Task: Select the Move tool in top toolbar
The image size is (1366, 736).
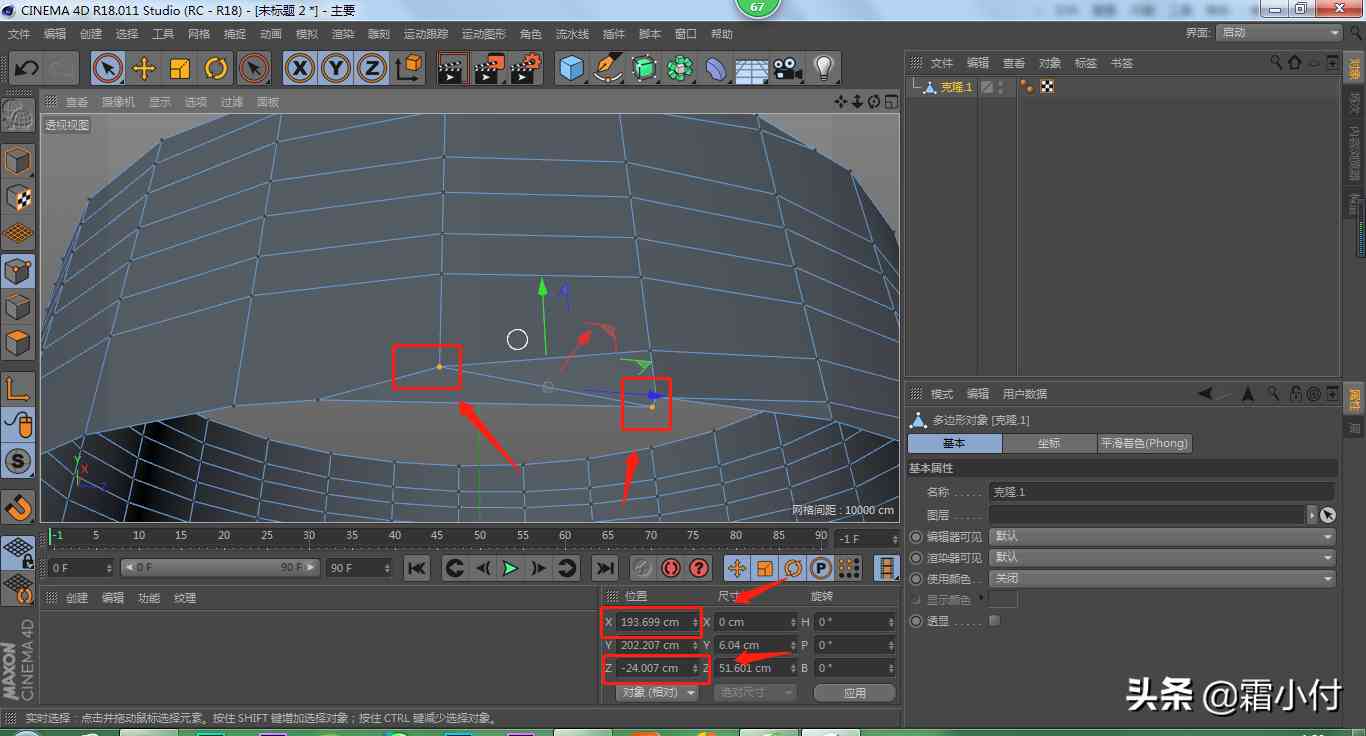Action: (x=144, y=68)
